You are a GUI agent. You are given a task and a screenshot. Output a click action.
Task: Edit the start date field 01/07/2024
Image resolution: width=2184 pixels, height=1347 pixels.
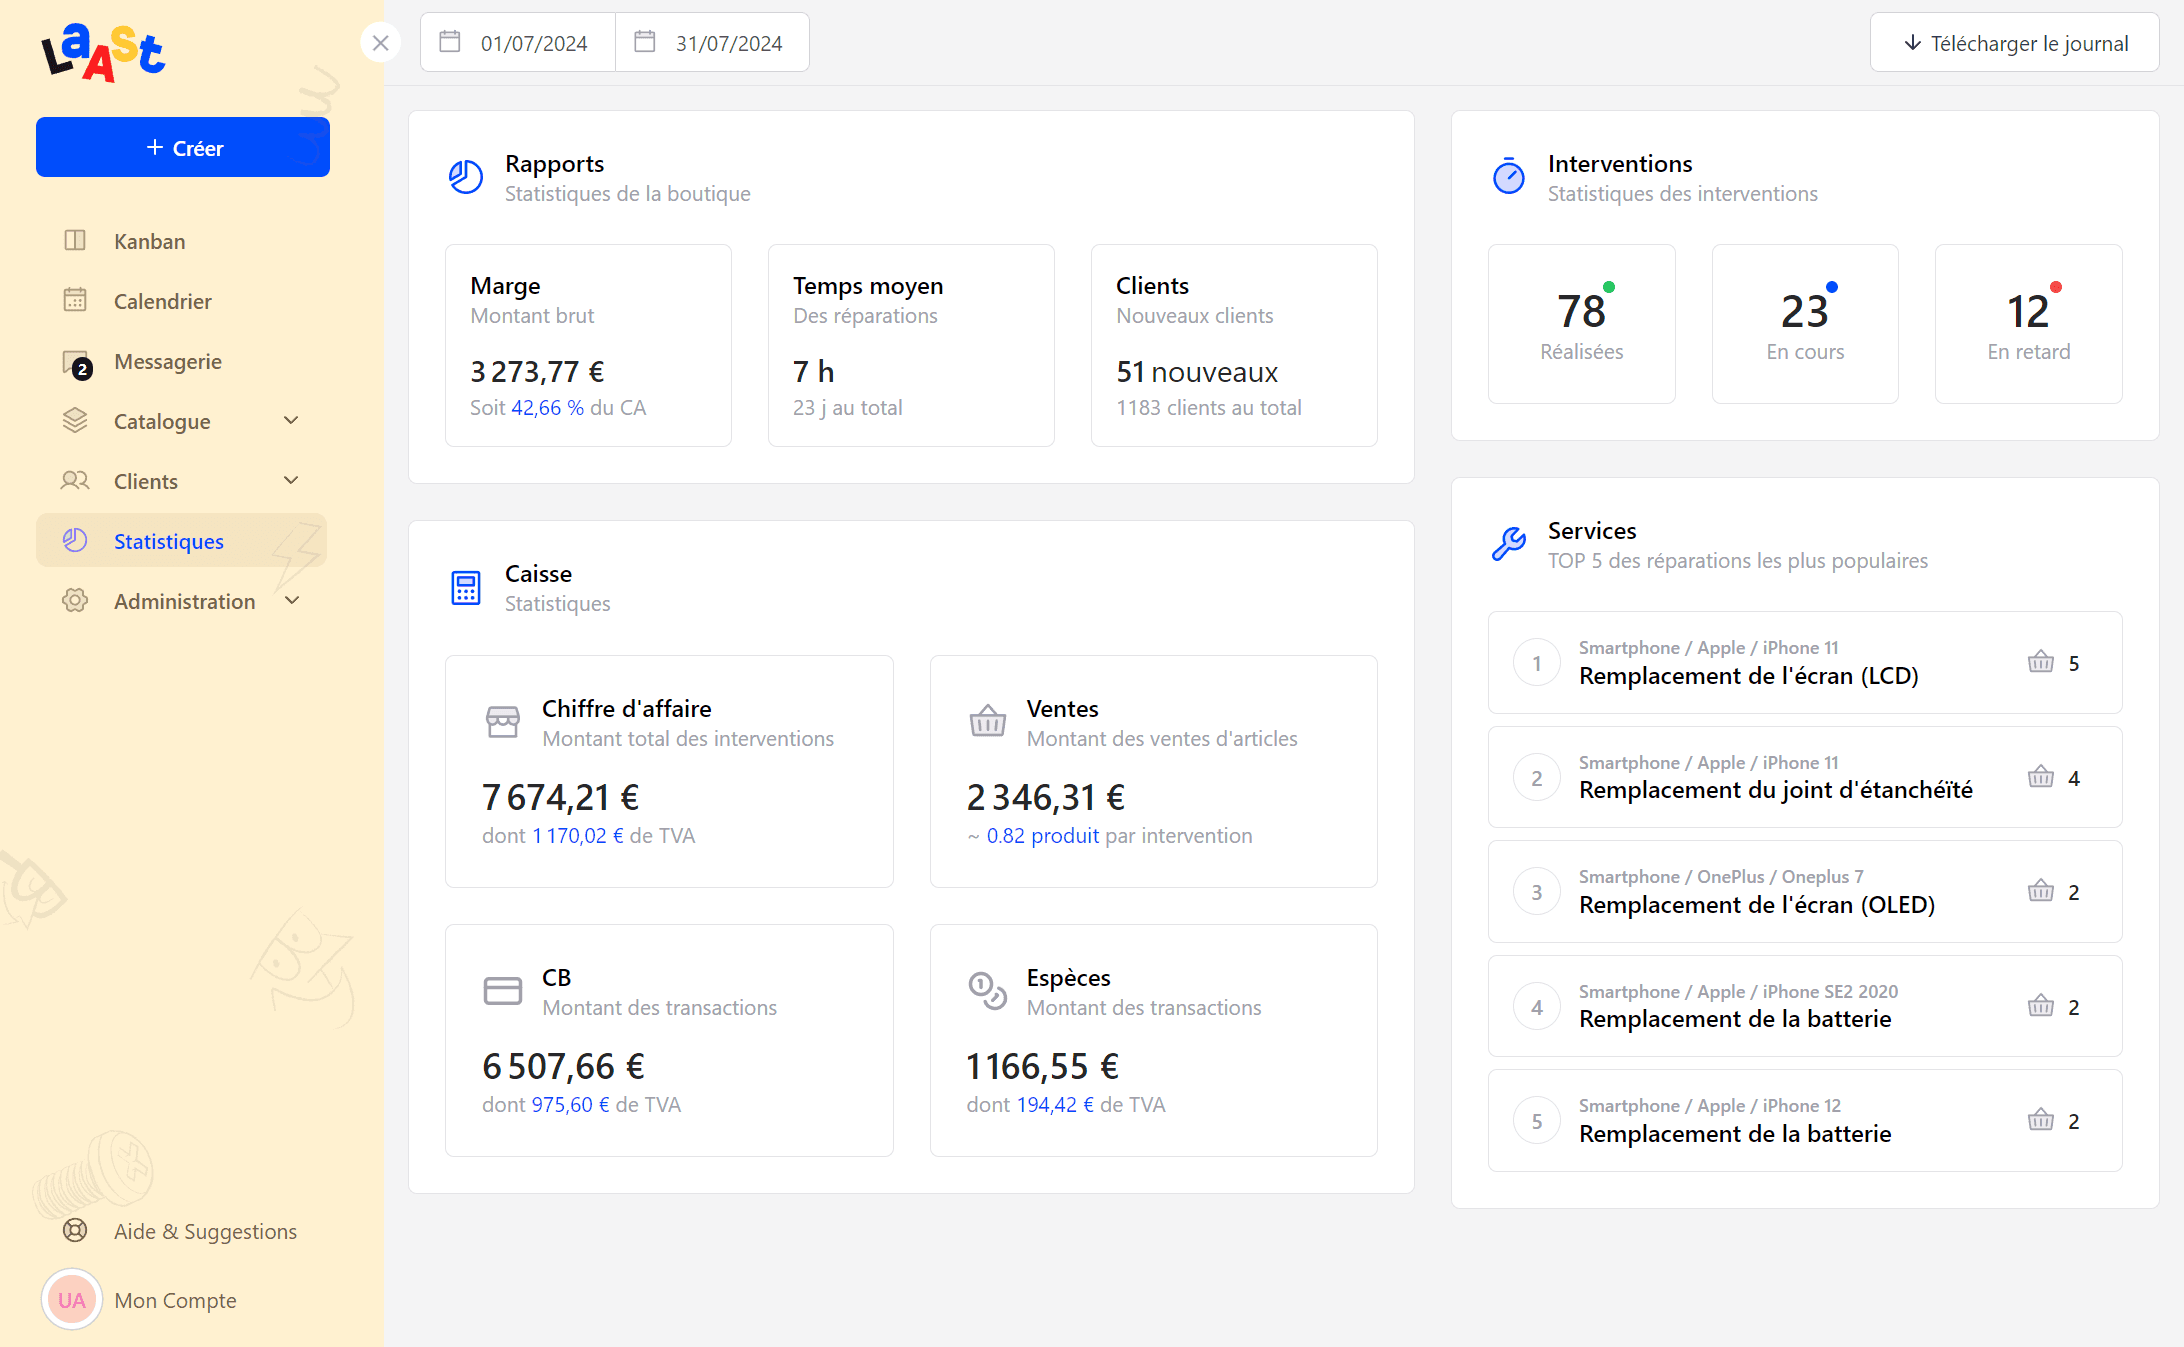[x=533, y=43]
